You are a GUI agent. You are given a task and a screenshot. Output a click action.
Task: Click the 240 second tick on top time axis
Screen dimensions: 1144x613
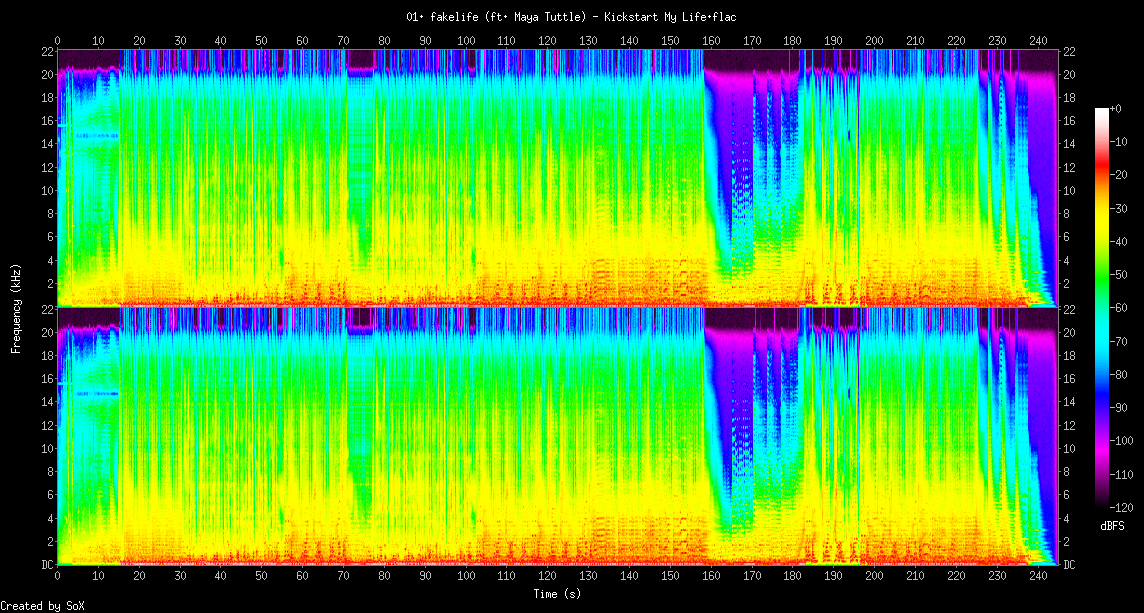tap(1037, 40)
